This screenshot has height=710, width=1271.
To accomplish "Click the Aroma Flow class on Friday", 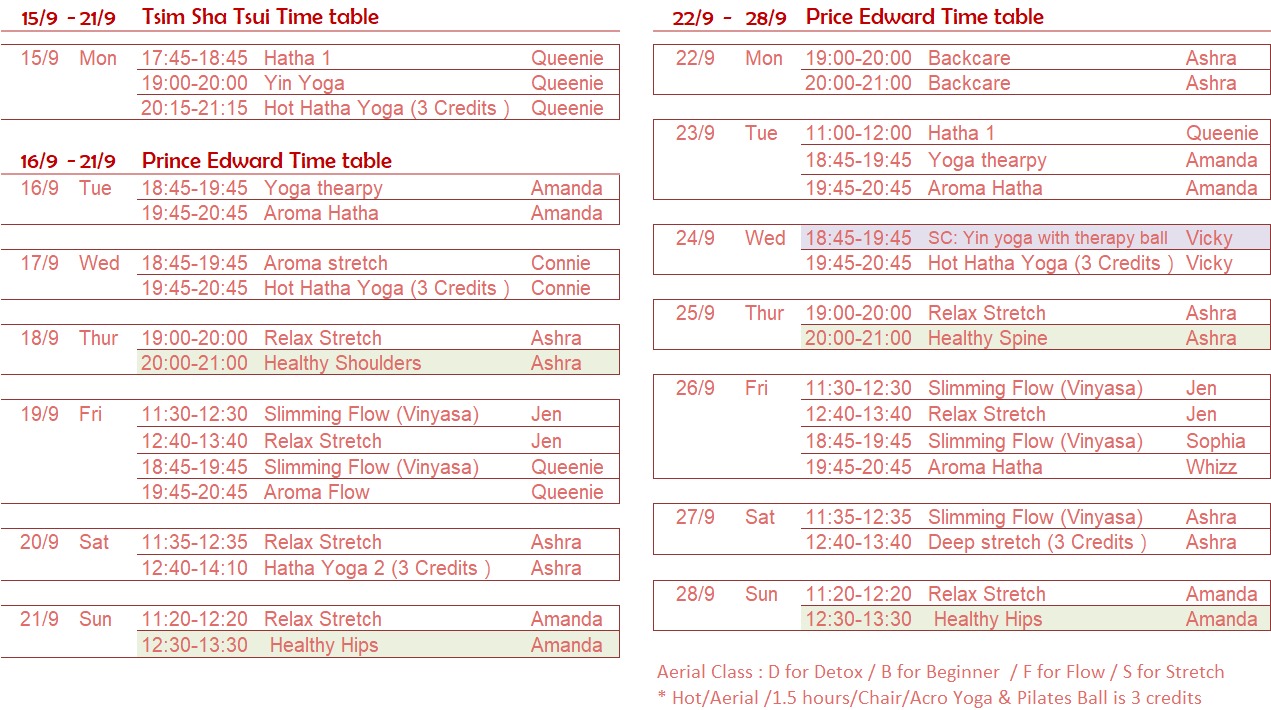I will click(378, 492).
